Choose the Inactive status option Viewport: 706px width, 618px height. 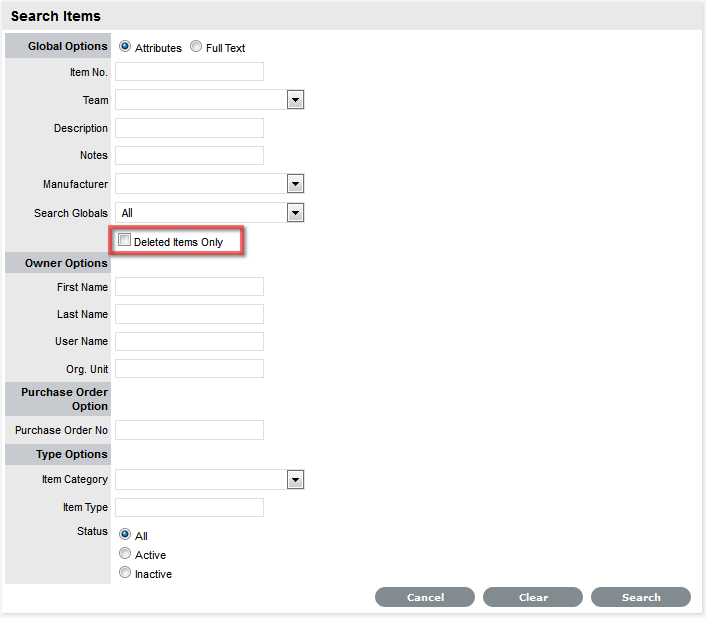tap(125, 573)
